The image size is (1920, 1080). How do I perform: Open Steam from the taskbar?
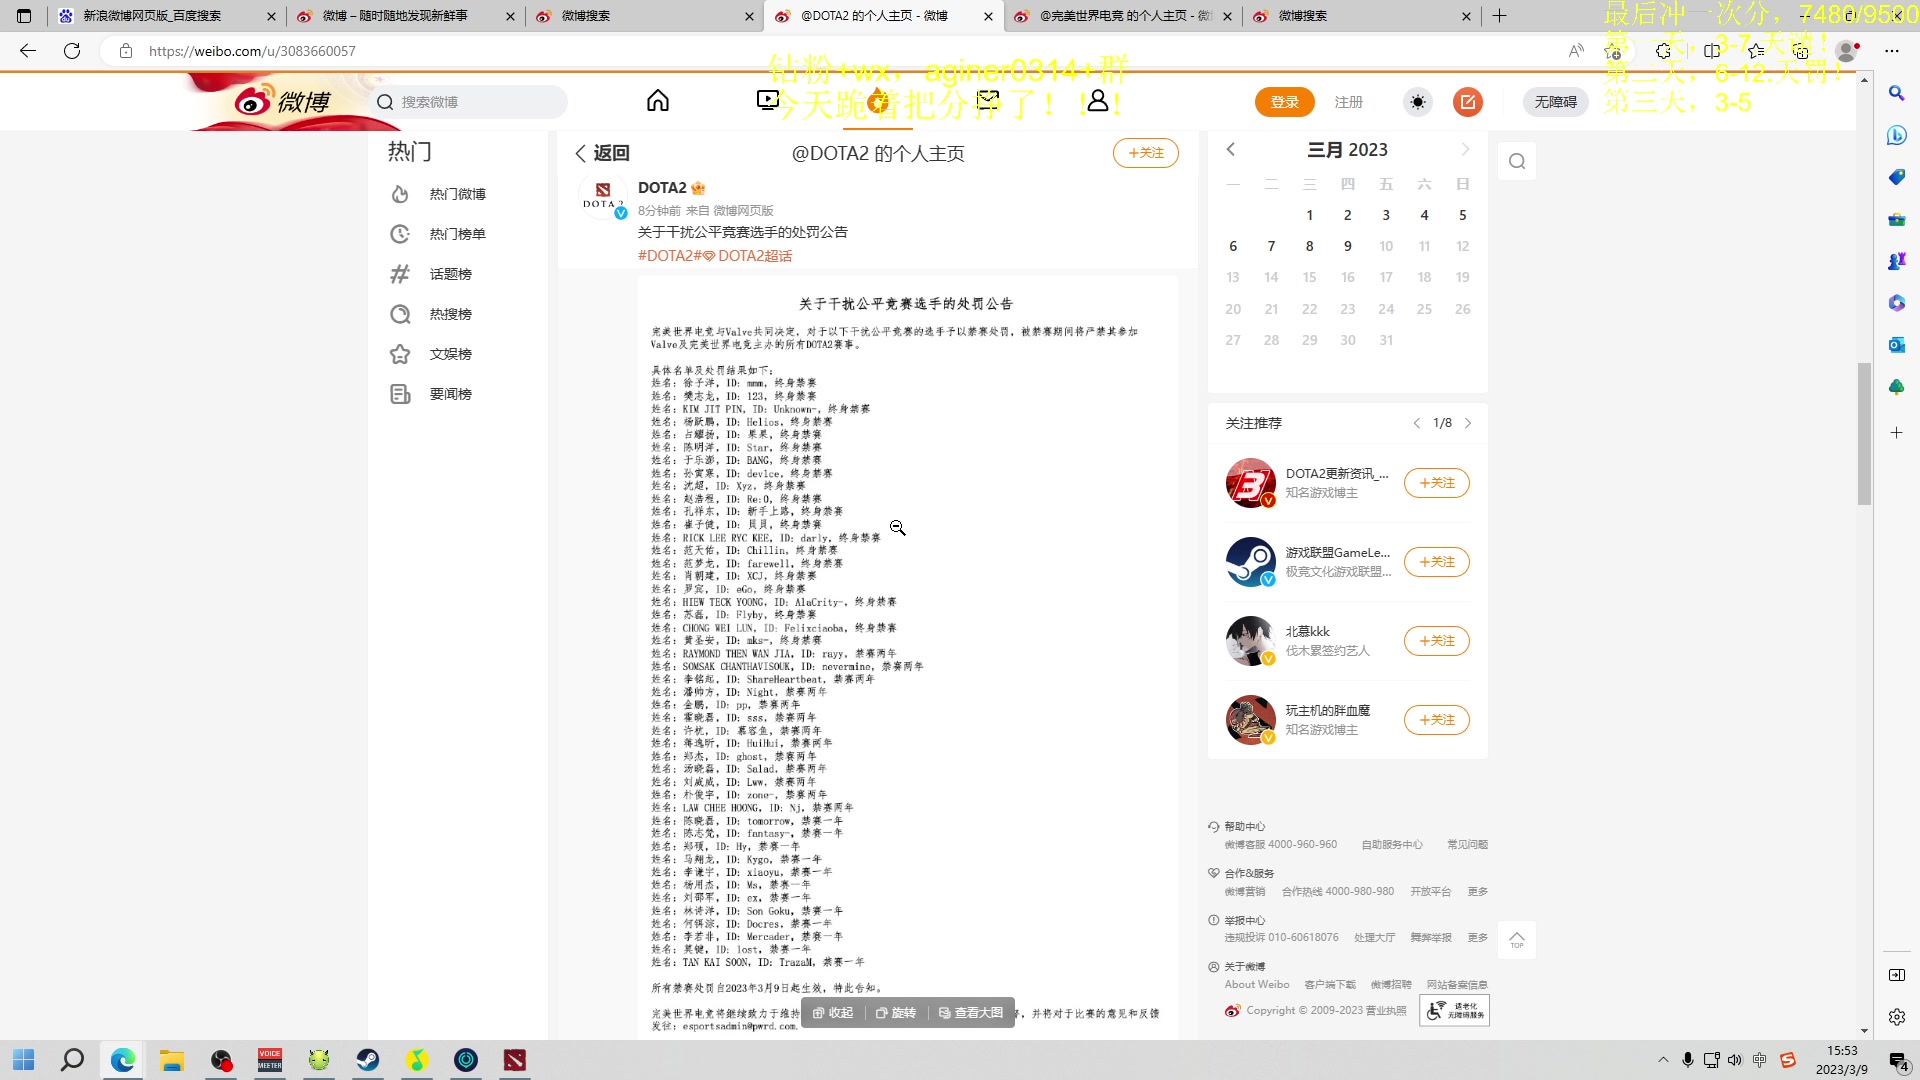click(368, 1060)
